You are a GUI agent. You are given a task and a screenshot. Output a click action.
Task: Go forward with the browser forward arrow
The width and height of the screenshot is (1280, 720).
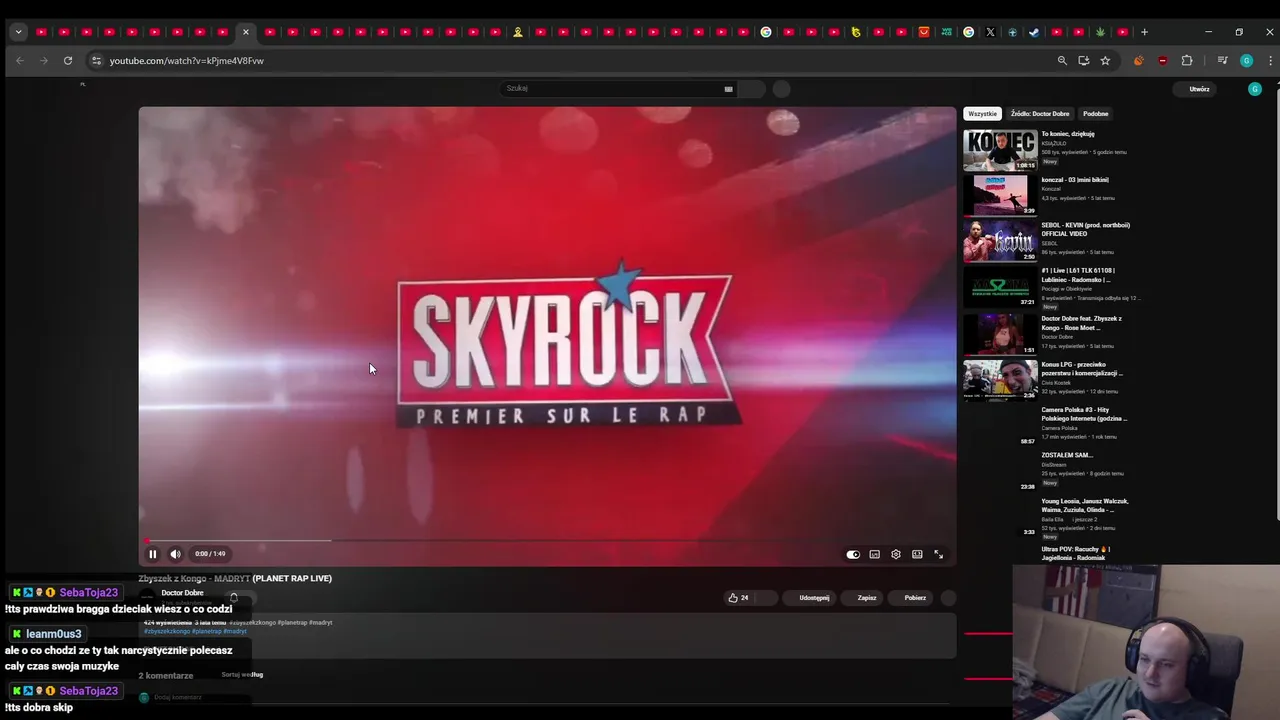[x=43, y=61]
